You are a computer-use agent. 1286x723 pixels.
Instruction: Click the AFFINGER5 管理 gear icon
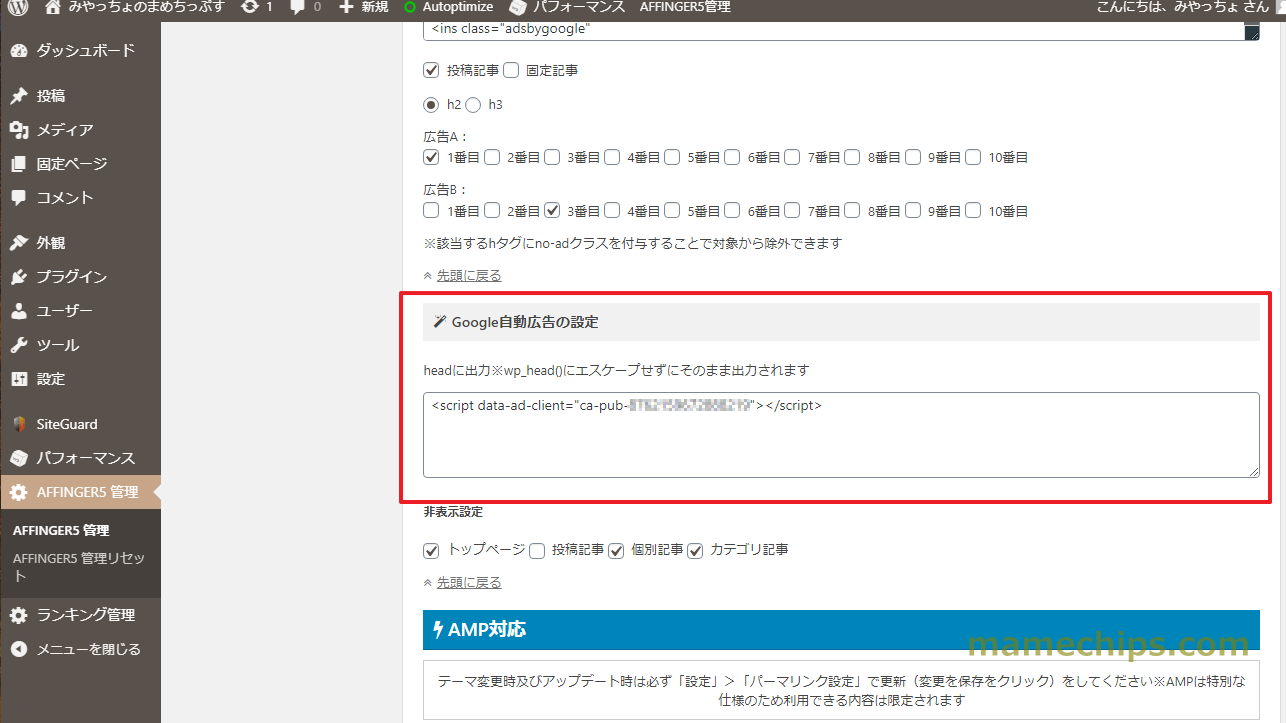pyautogui.click(x=18, y=492)
